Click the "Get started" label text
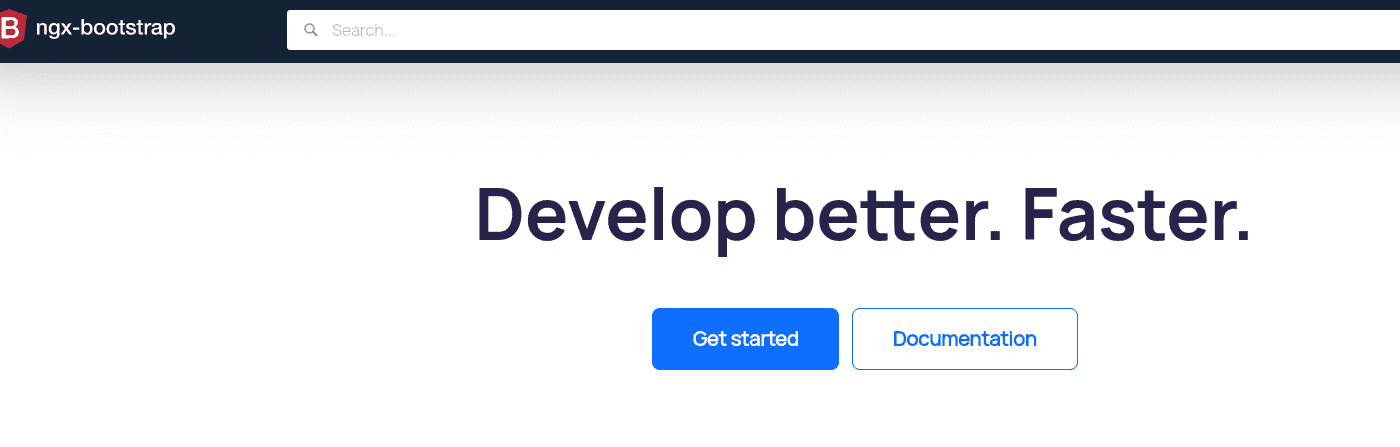Viewport: 1400px width, 447px height. coord(745,339)
